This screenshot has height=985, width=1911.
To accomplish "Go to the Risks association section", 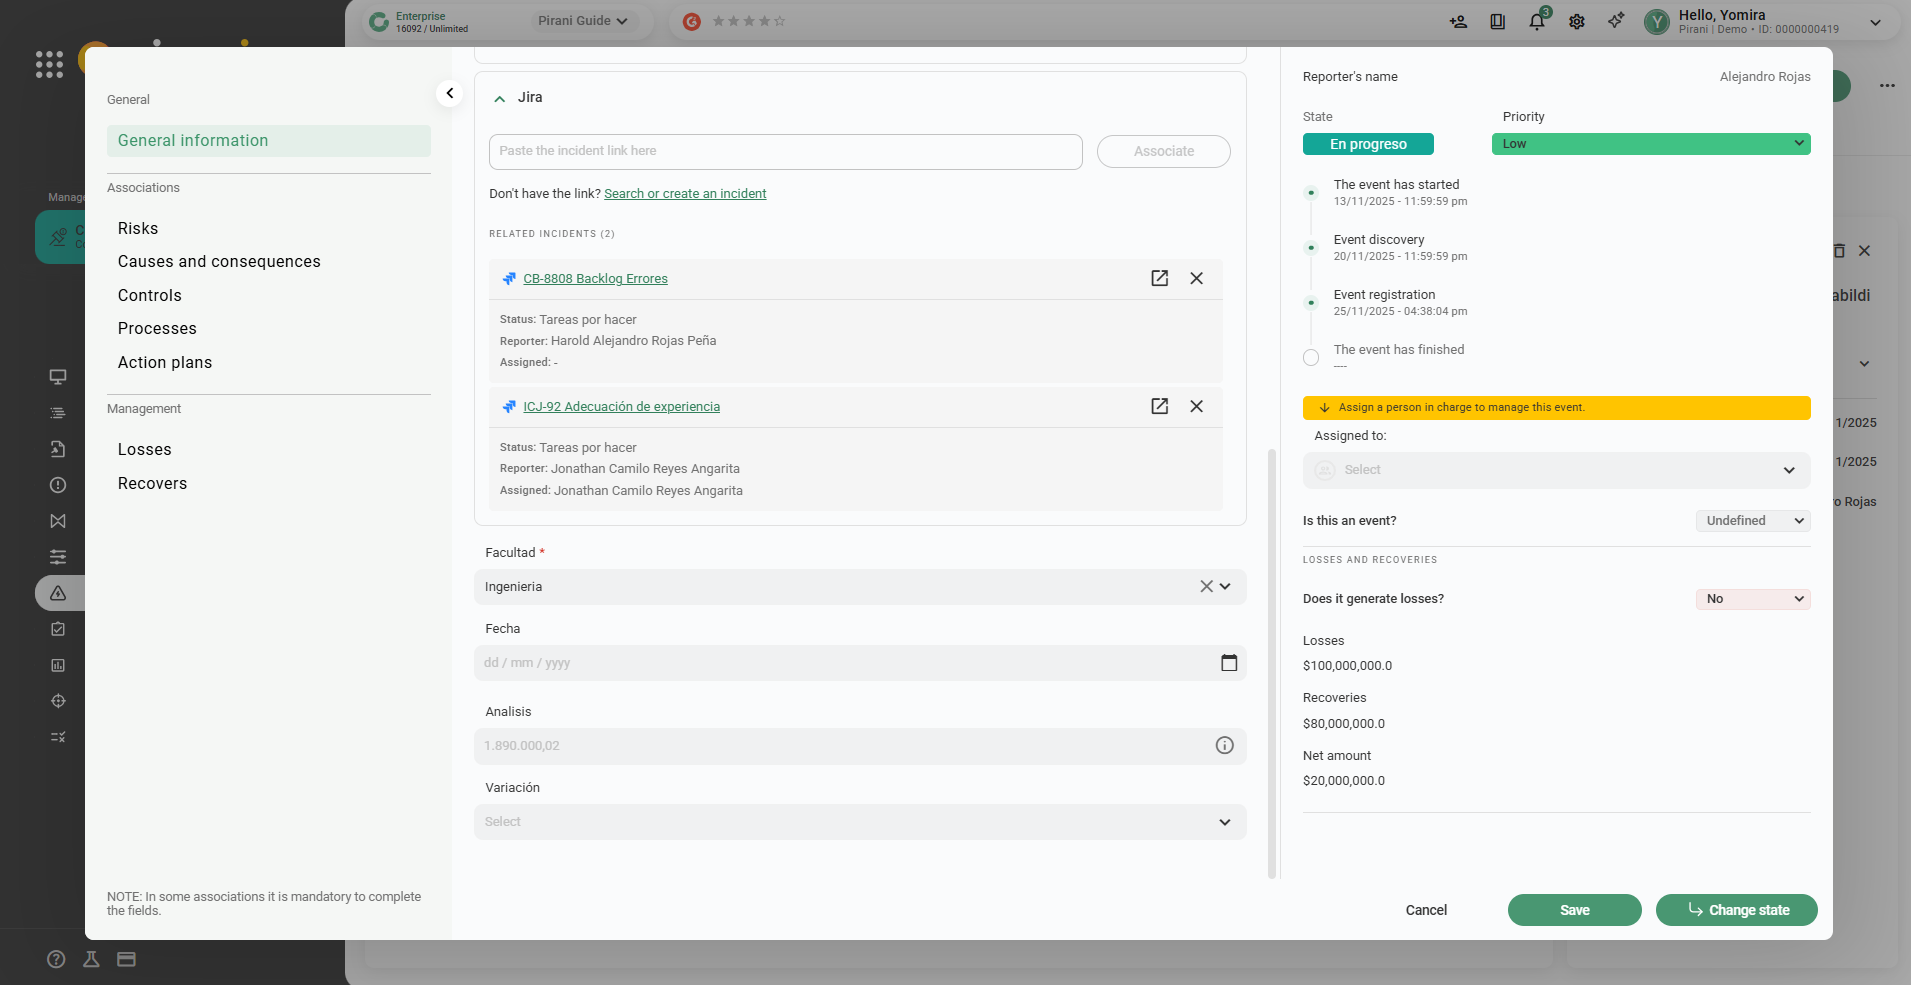I will tap(138, 228).
